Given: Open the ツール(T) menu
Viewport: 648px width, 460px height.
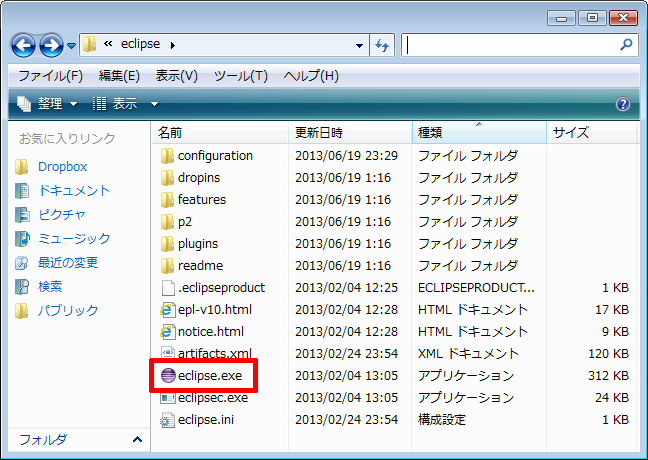Looking at the screenshot, I should point(241,76).
